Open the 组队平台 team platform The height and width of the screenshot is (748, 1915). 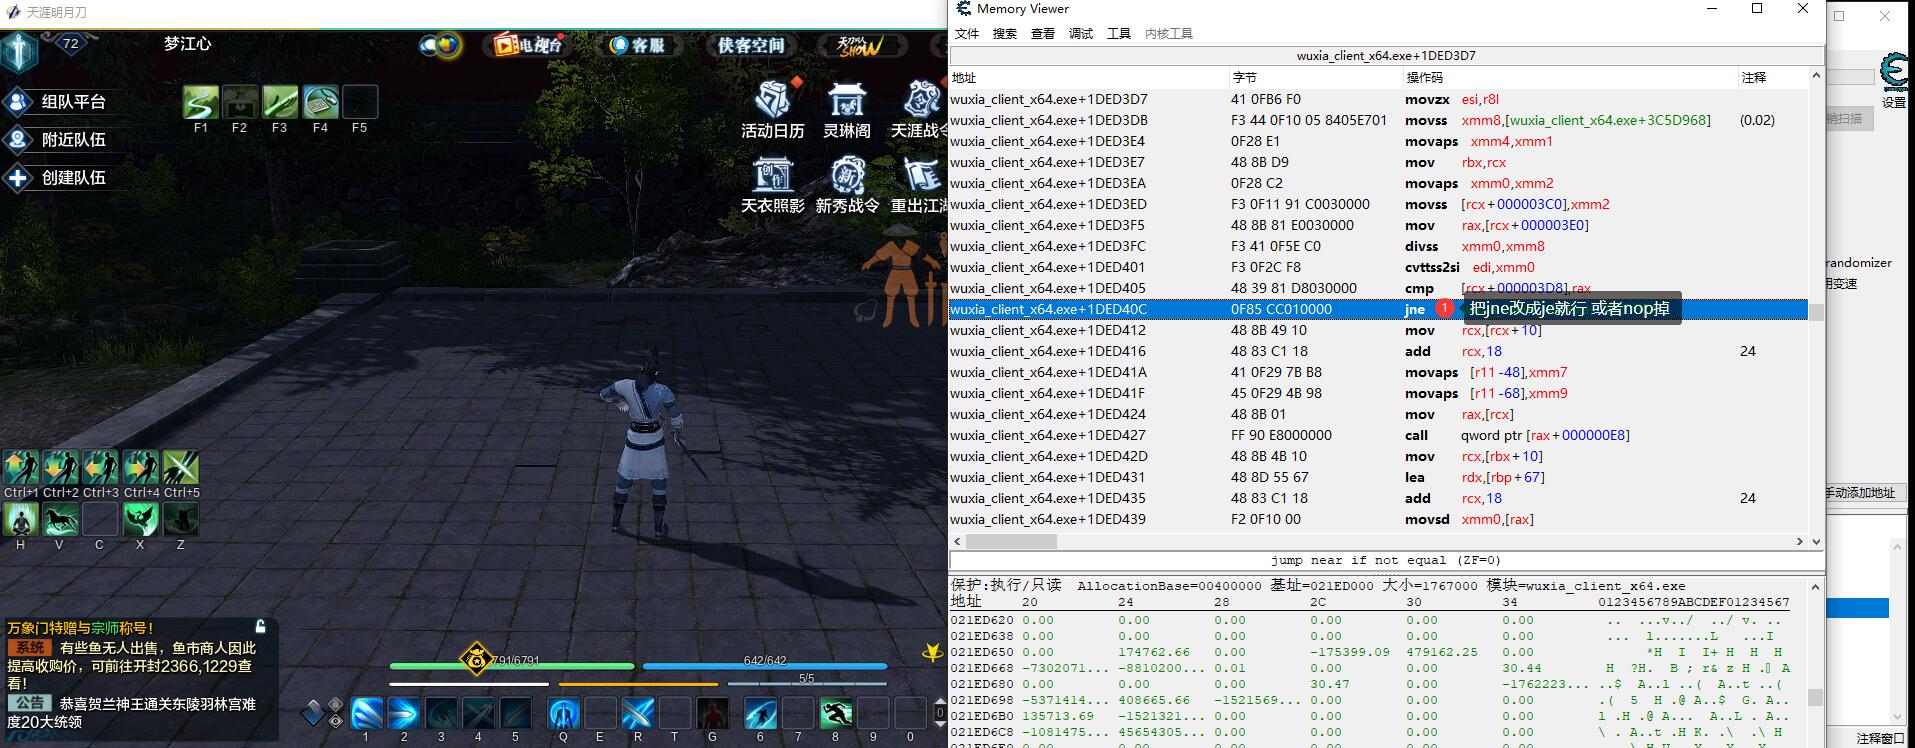56,102
